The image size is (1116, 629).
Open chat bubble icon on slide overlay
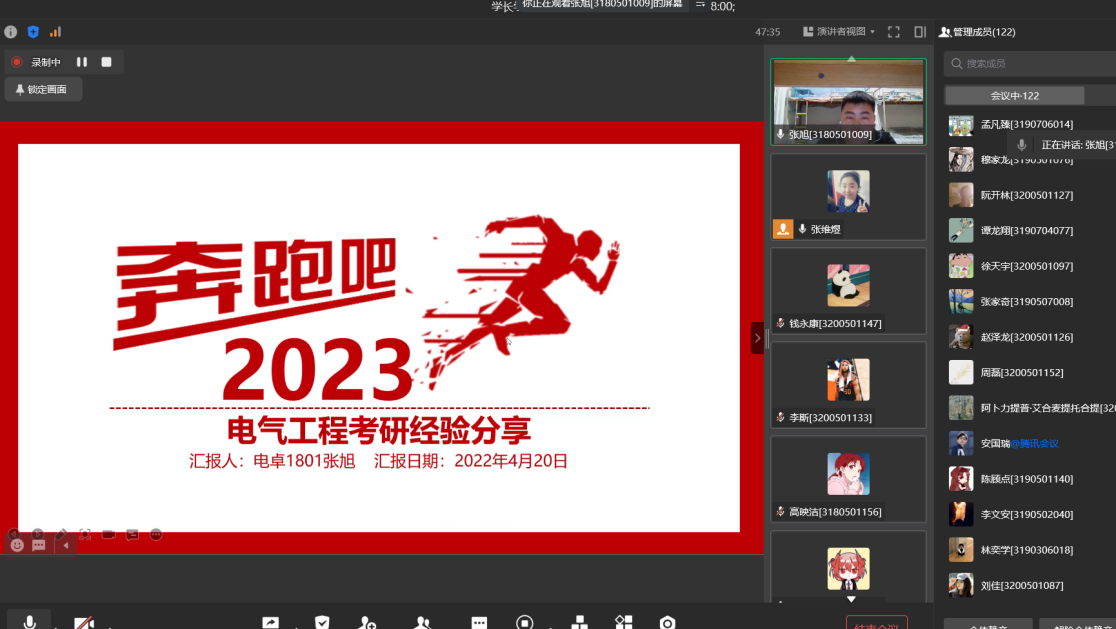click(x=39, y=546)
